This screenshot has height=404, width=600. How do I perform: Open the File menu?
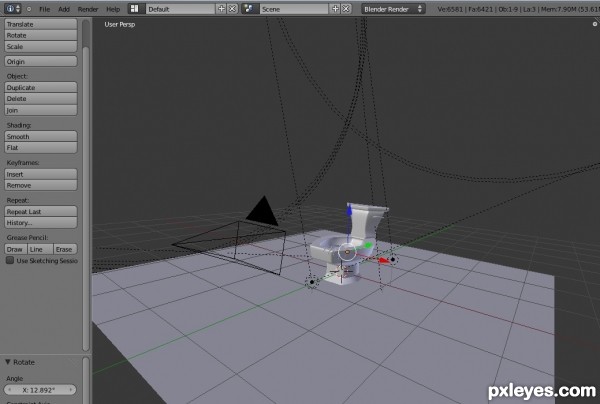click(44, 9)
